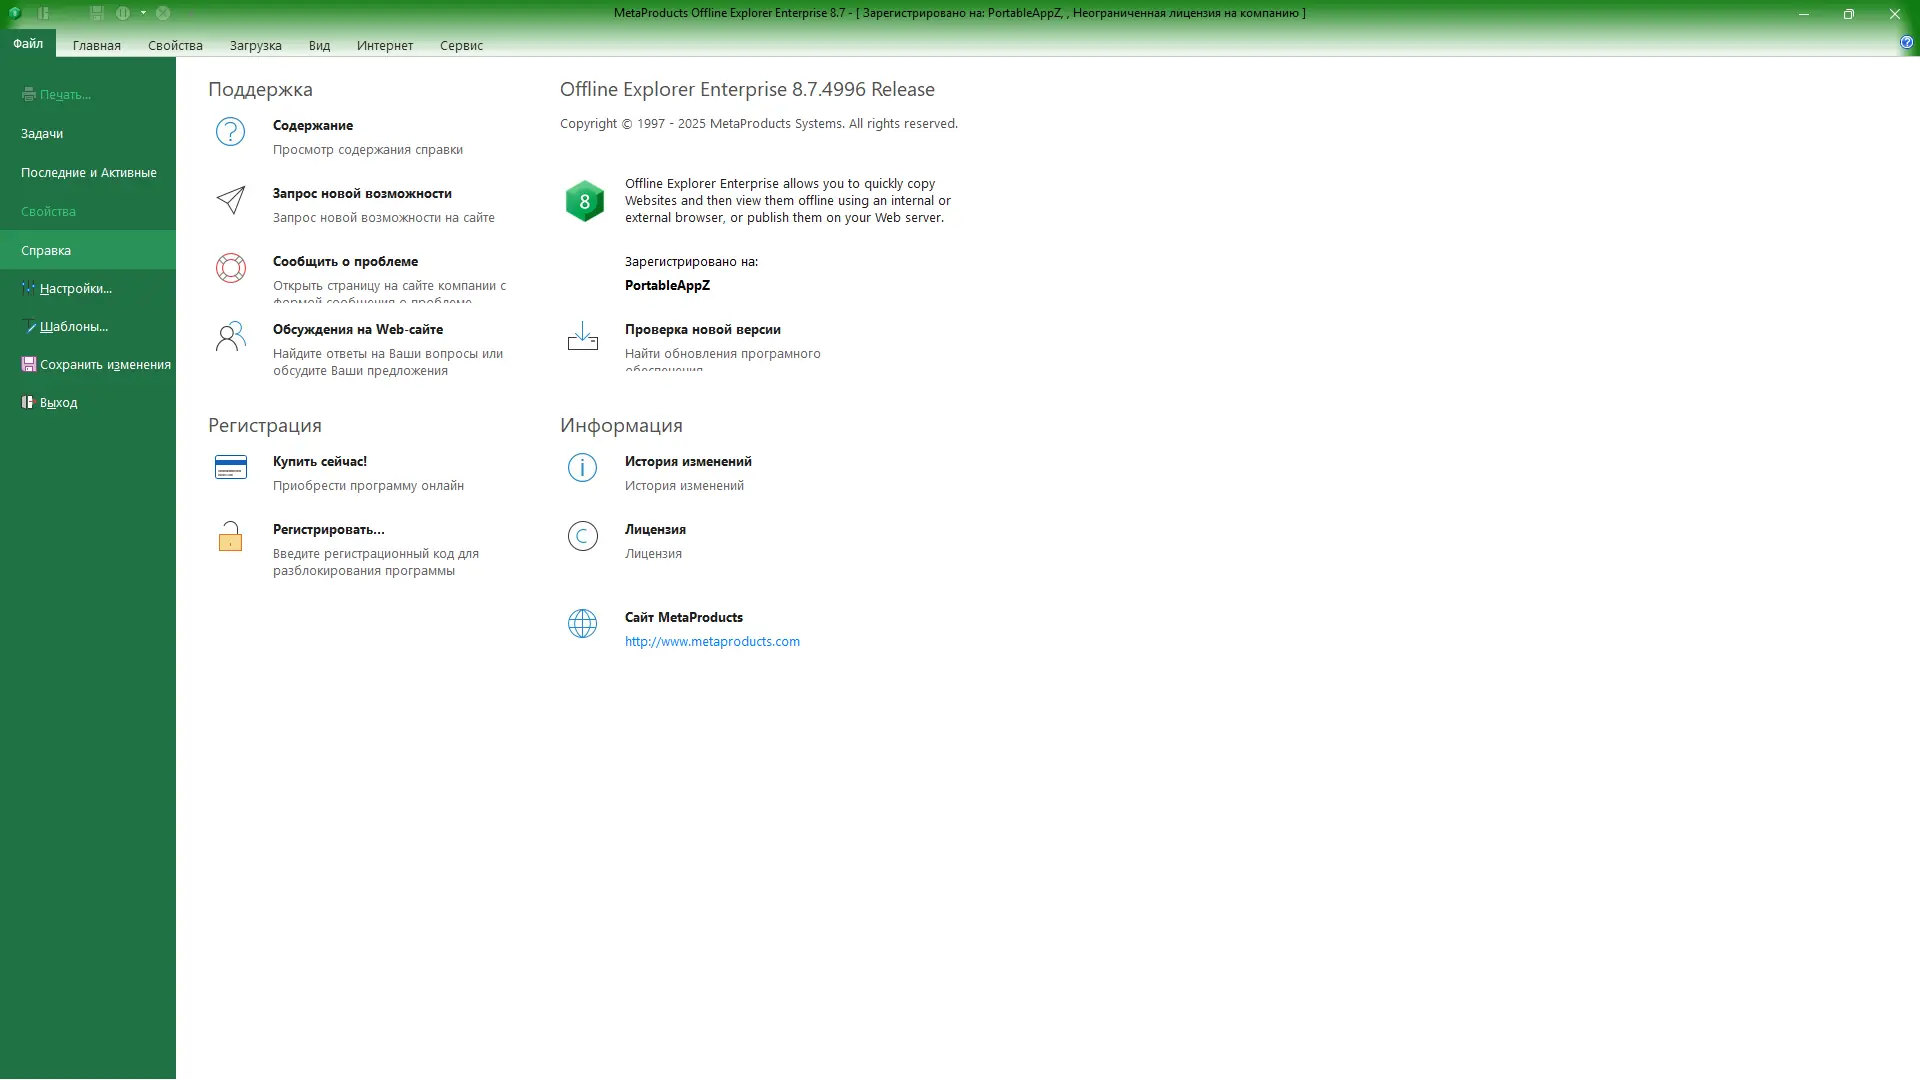Choose Шаблоны in the left sidebar
This screenshot has height=1080, width=1920.
point(73,326)
